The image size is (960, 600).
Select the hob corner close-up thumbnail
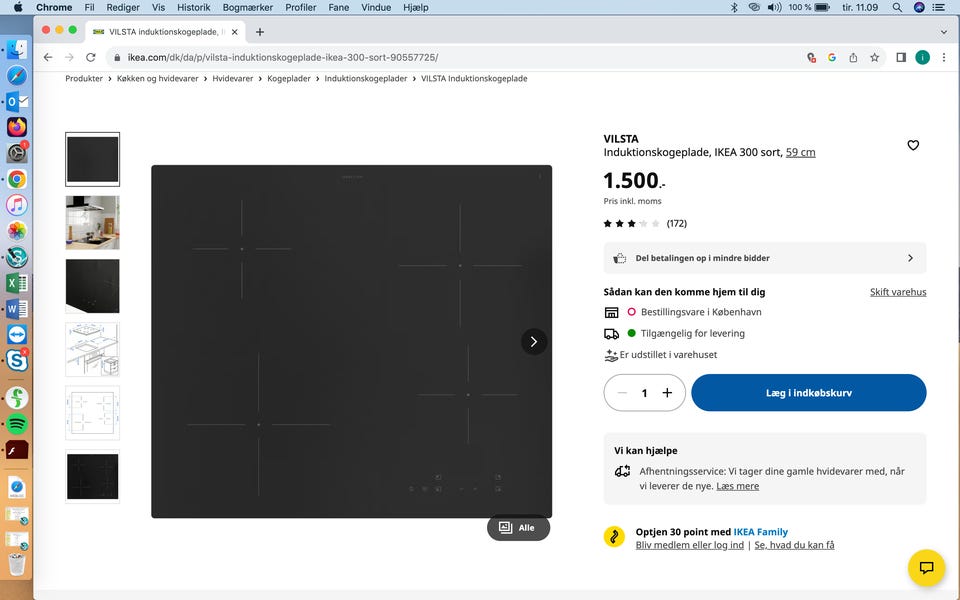point(92,286)
